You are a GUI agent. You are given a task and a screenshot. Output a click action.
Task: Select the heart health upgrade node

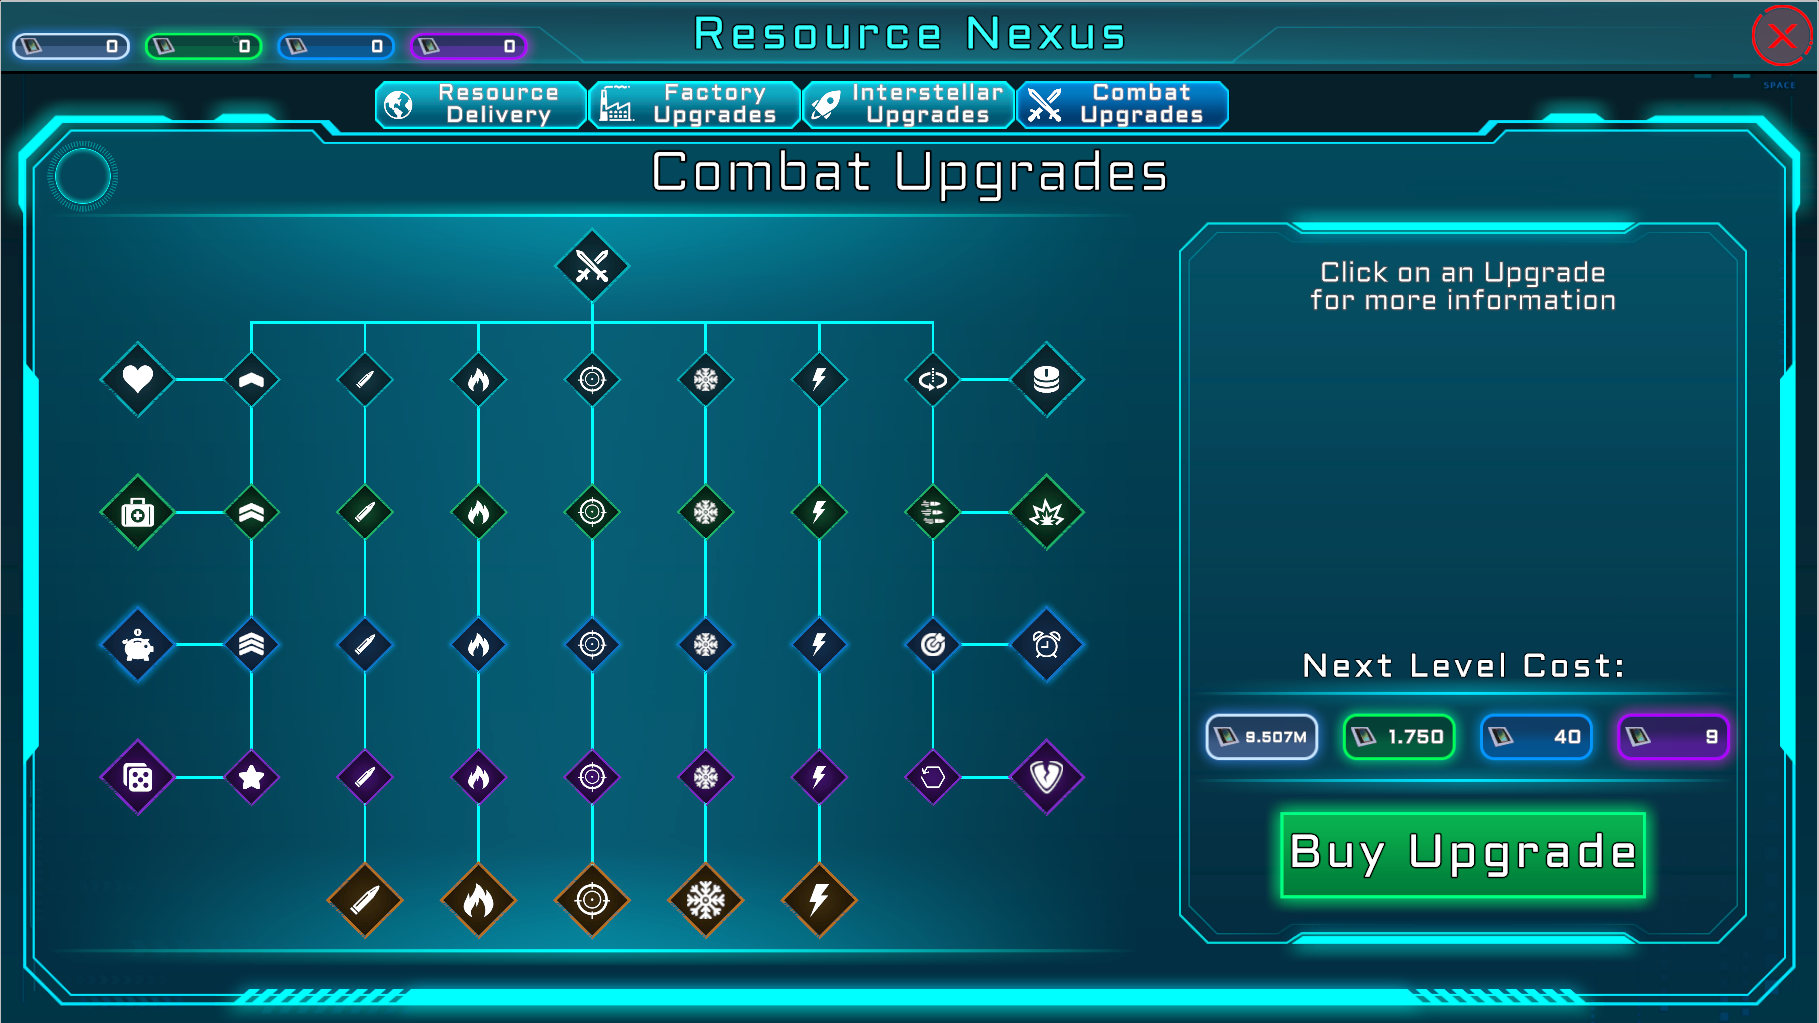(x=138, y=379)
